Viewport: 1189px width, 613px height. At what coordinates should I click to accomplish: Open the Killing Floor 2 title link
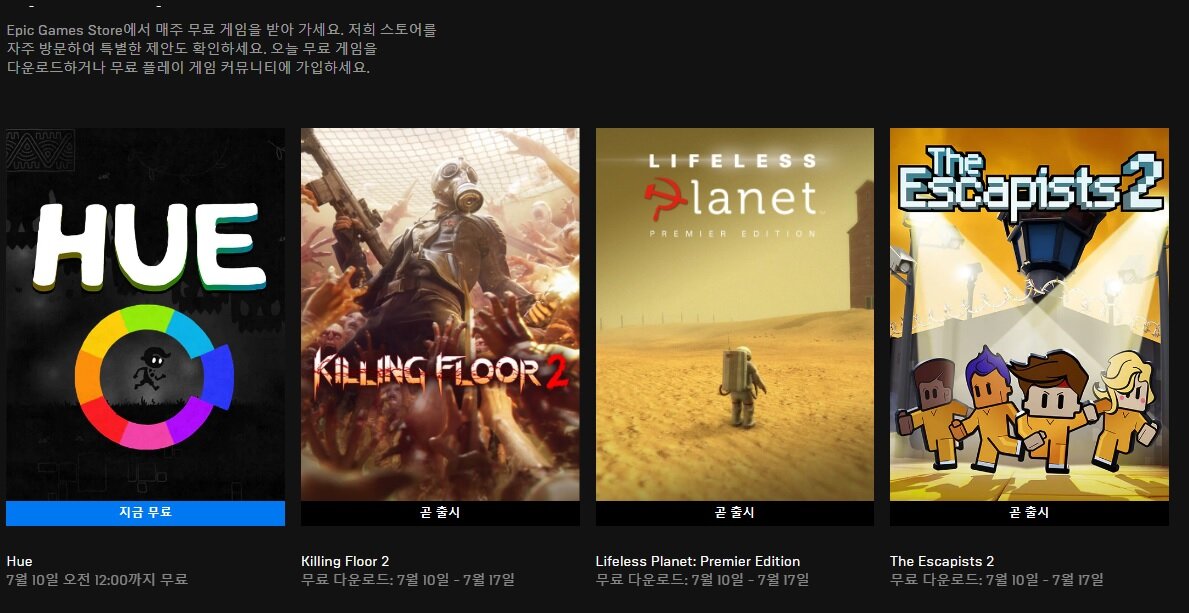pos(345,561)
